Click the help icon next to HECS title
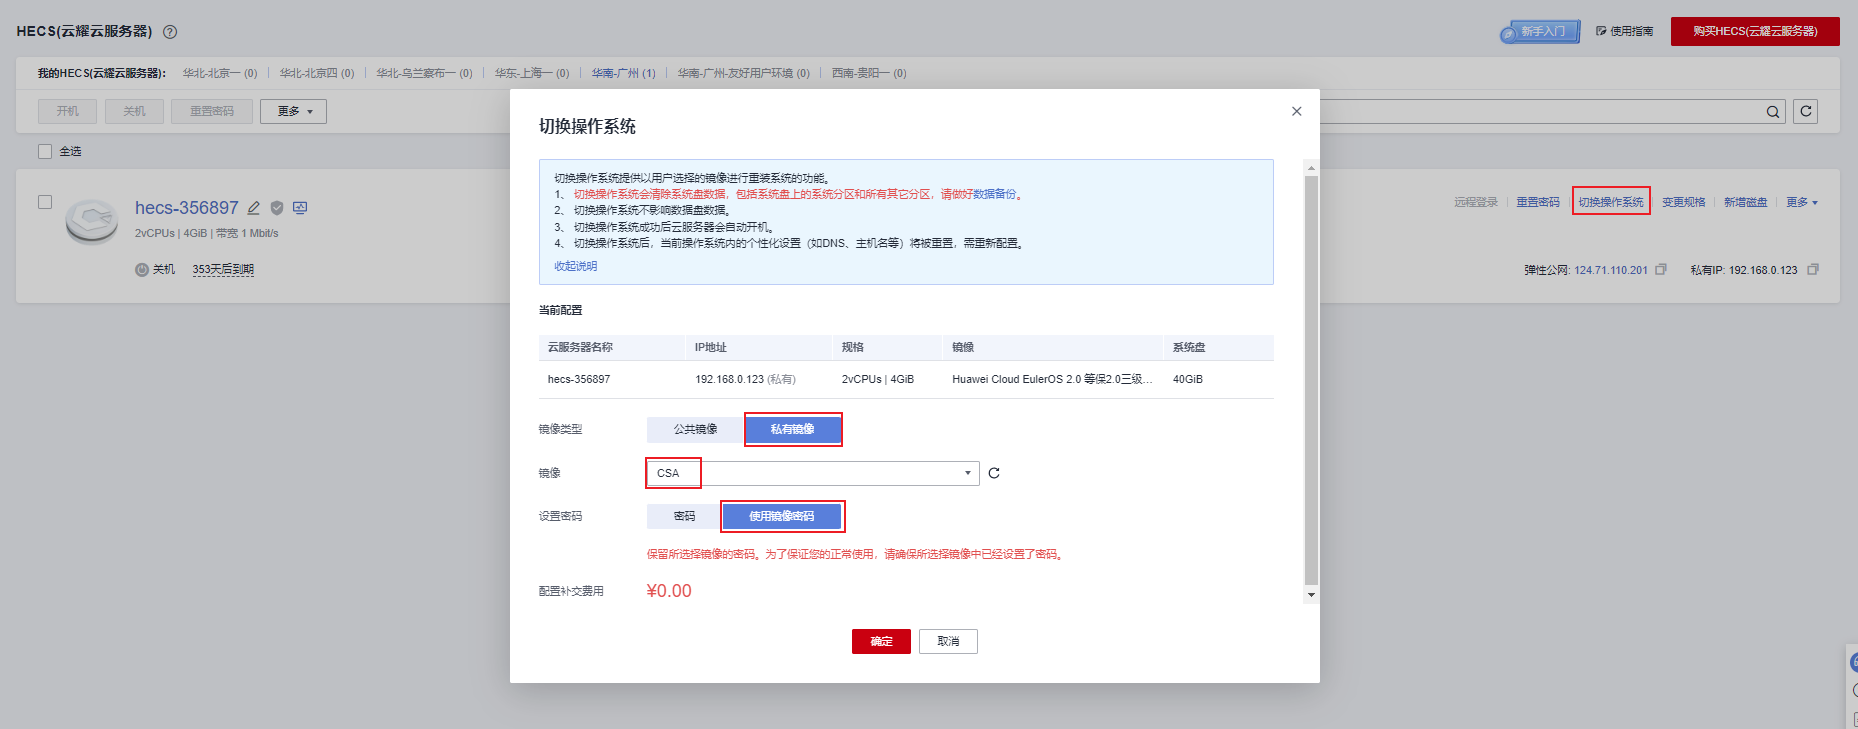 tap(170, 32)
